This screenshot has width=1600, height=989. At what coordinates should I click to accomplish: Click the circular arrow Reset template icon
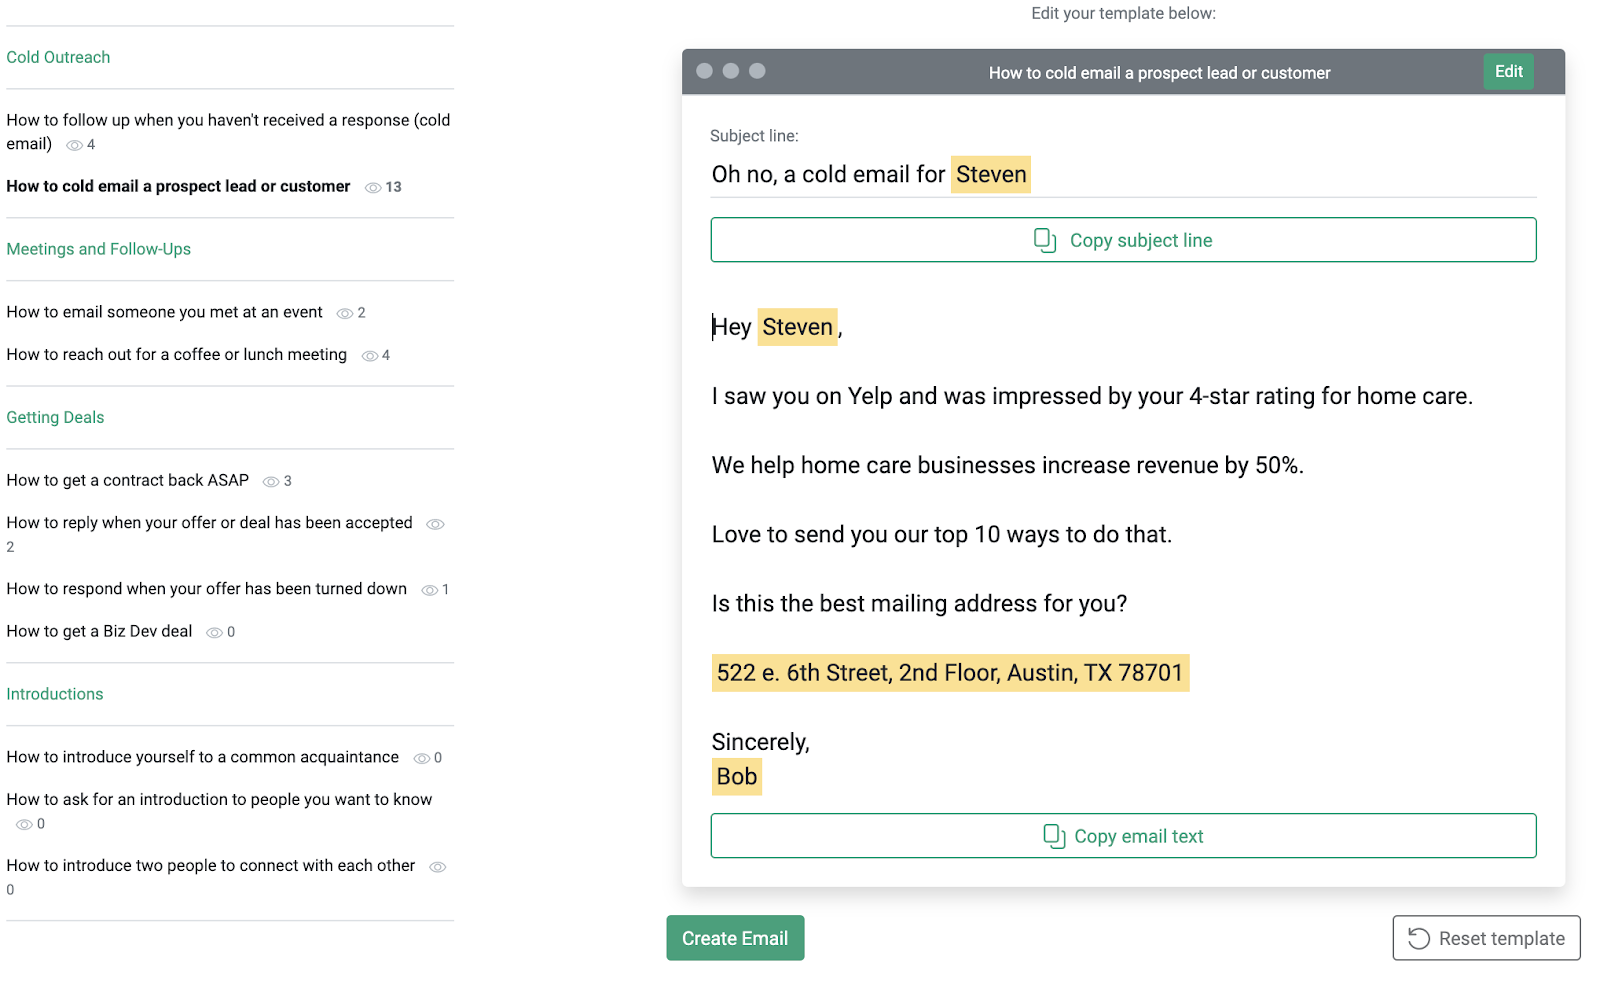click(1418, 938)
